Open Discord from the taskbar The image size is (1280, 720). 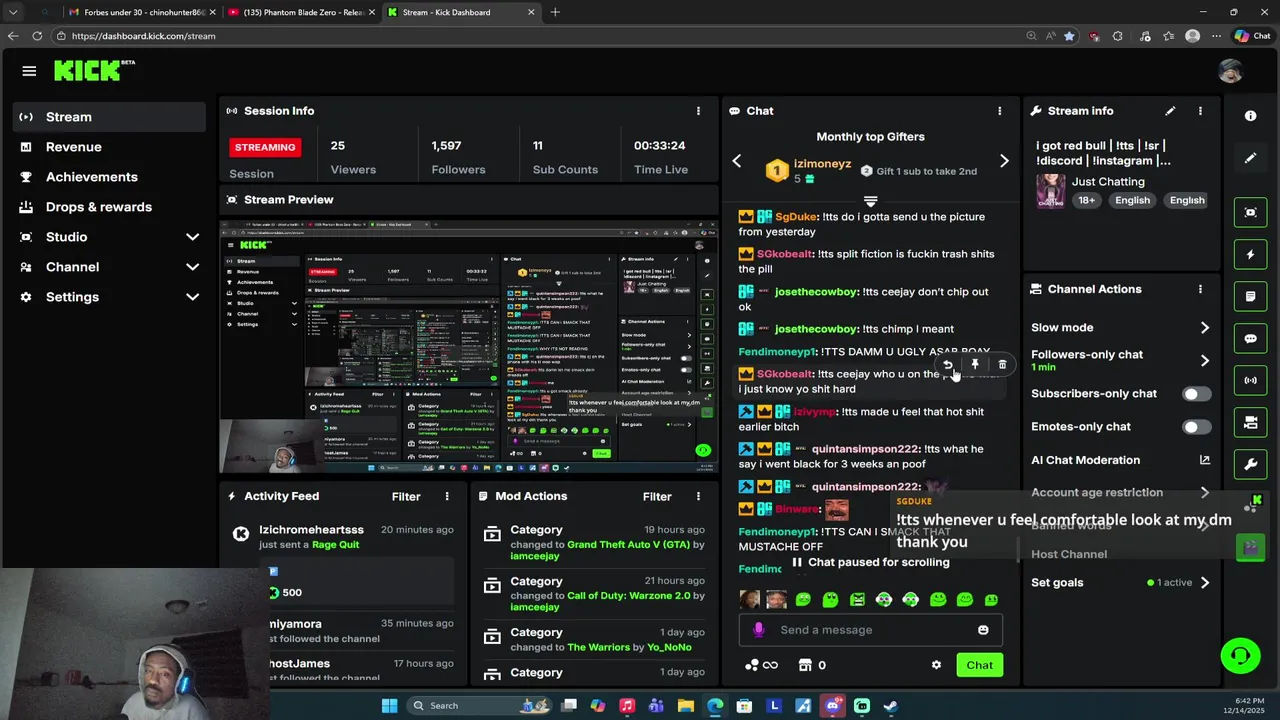[832, 706]
